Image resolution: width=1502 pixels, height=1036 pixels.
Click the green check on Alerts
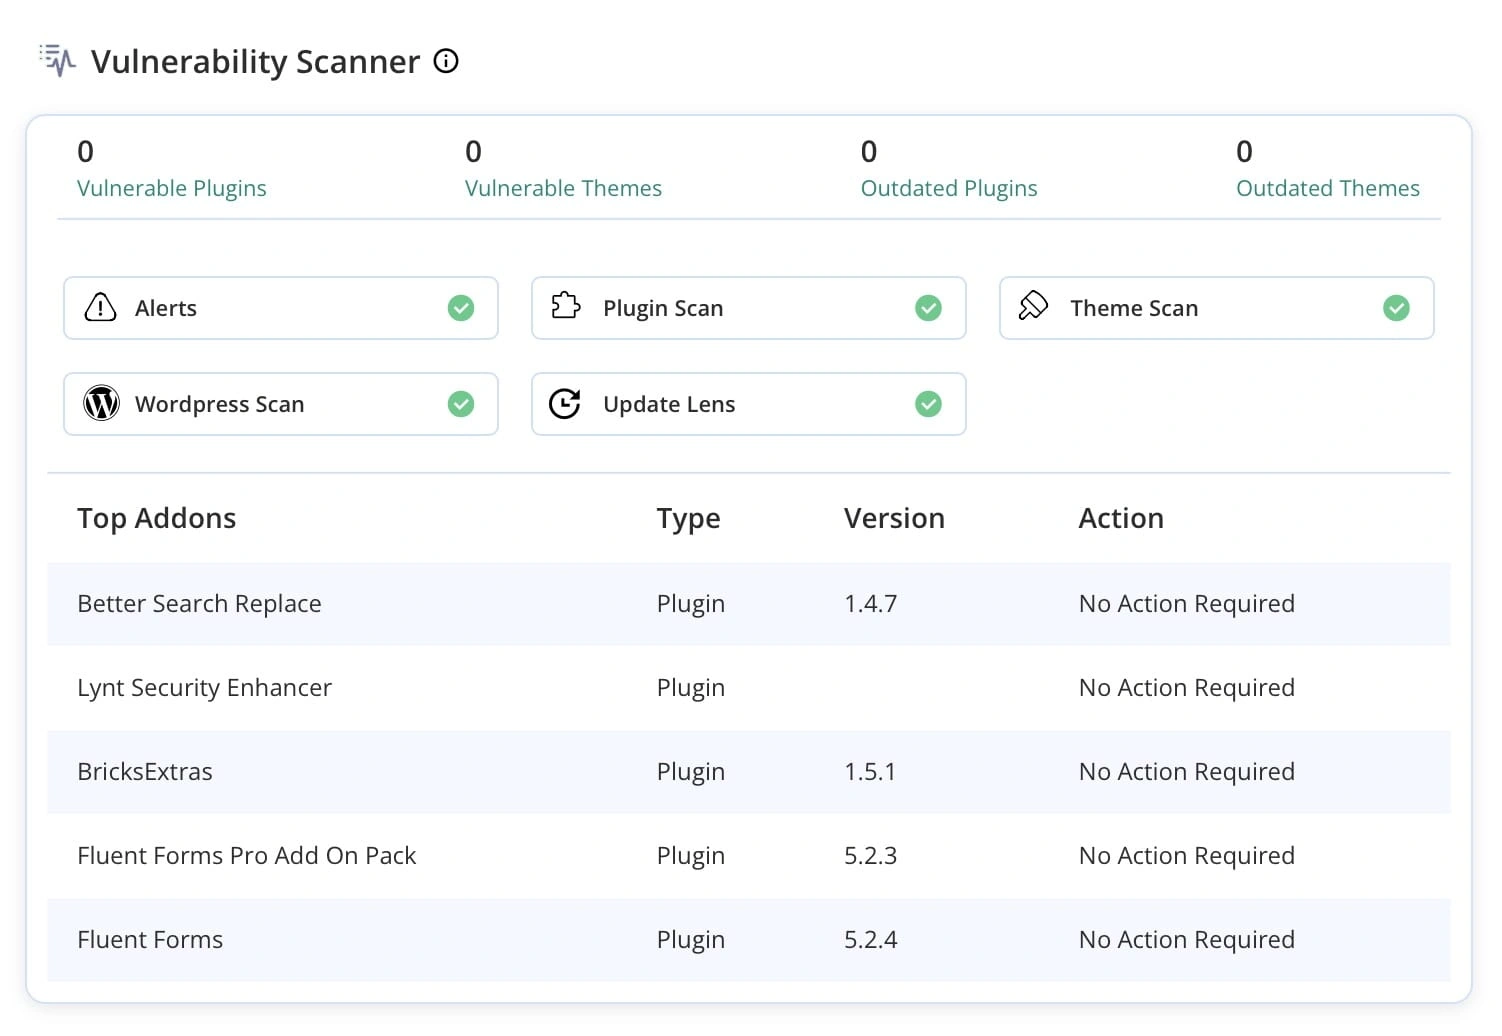(x=461, y=308)
